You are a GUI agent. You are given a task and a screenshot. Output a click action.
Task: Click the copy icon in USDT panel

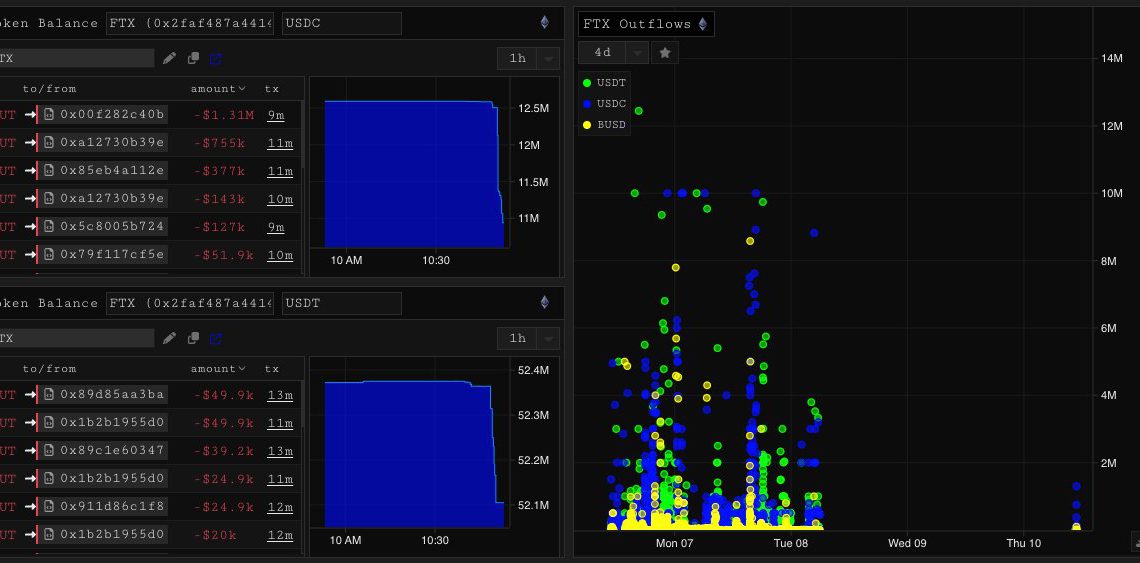pos(193,338)
